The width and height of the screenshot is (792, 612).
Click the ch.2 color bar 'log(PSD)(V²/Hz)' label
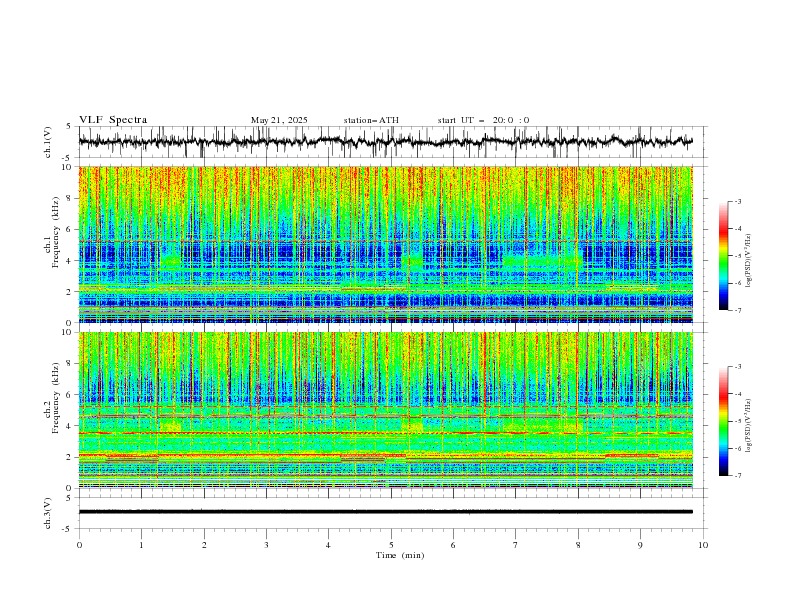[x=749, y=425]
